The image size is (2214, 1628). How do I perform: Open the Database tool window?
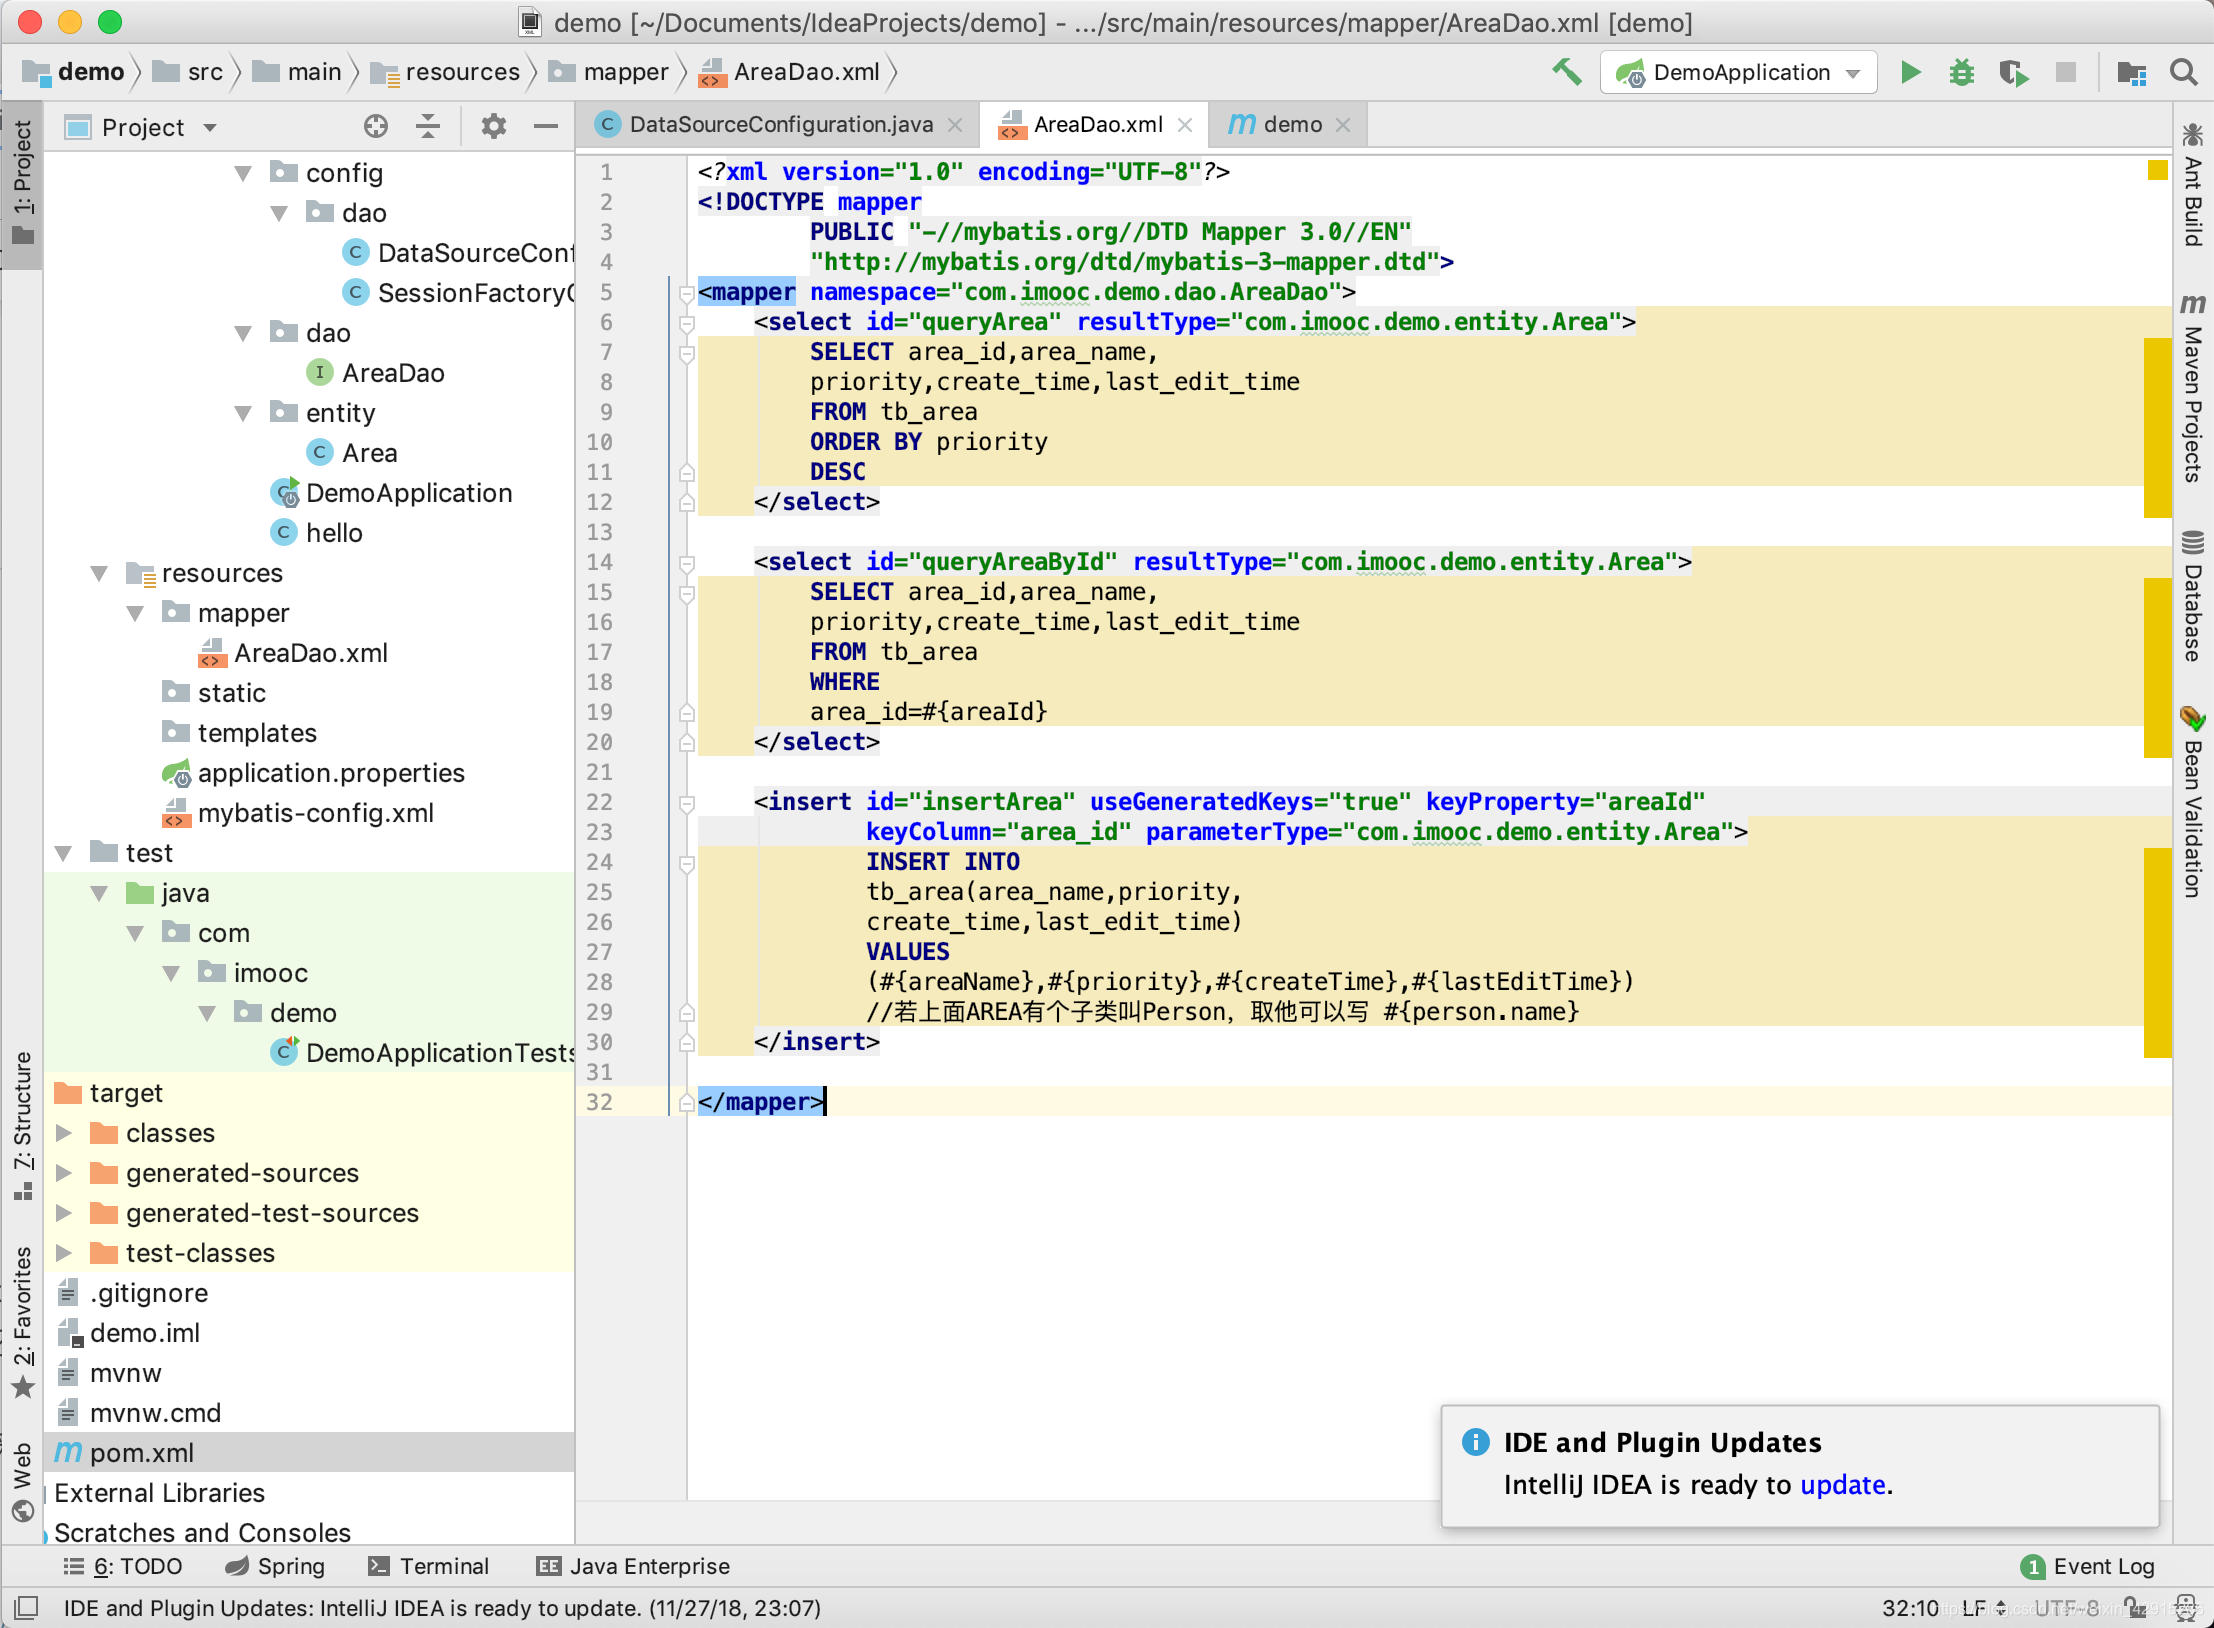click(2192, 596)
